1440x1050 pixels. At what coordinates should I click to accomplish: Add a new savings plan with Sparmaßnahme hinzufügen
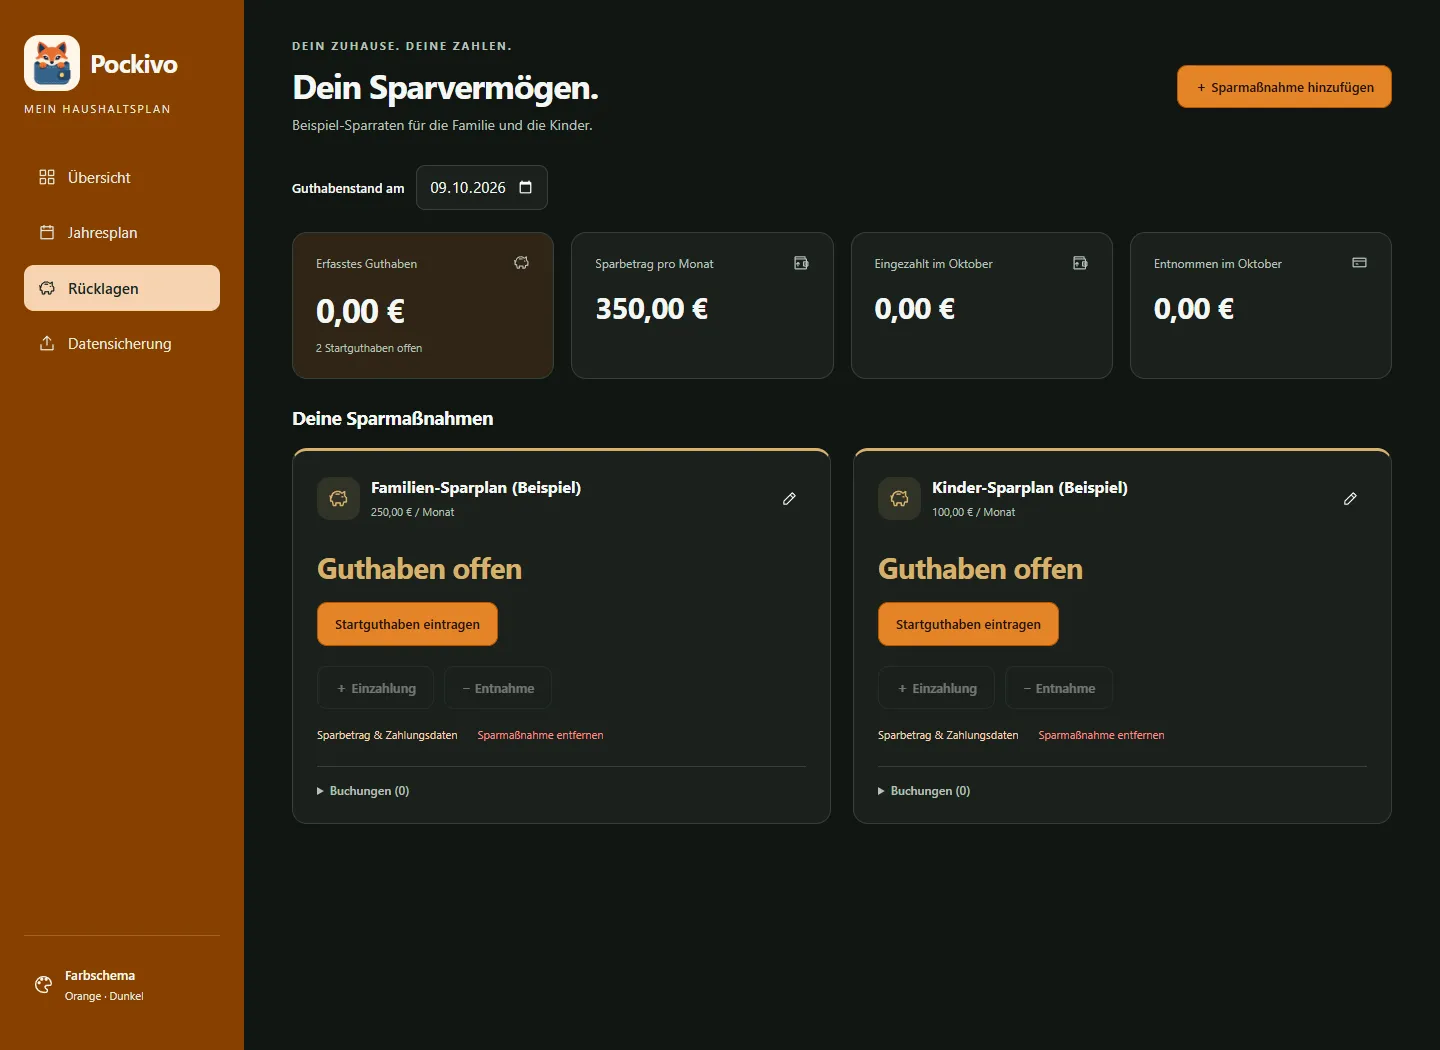click(x=1284, y=87)
